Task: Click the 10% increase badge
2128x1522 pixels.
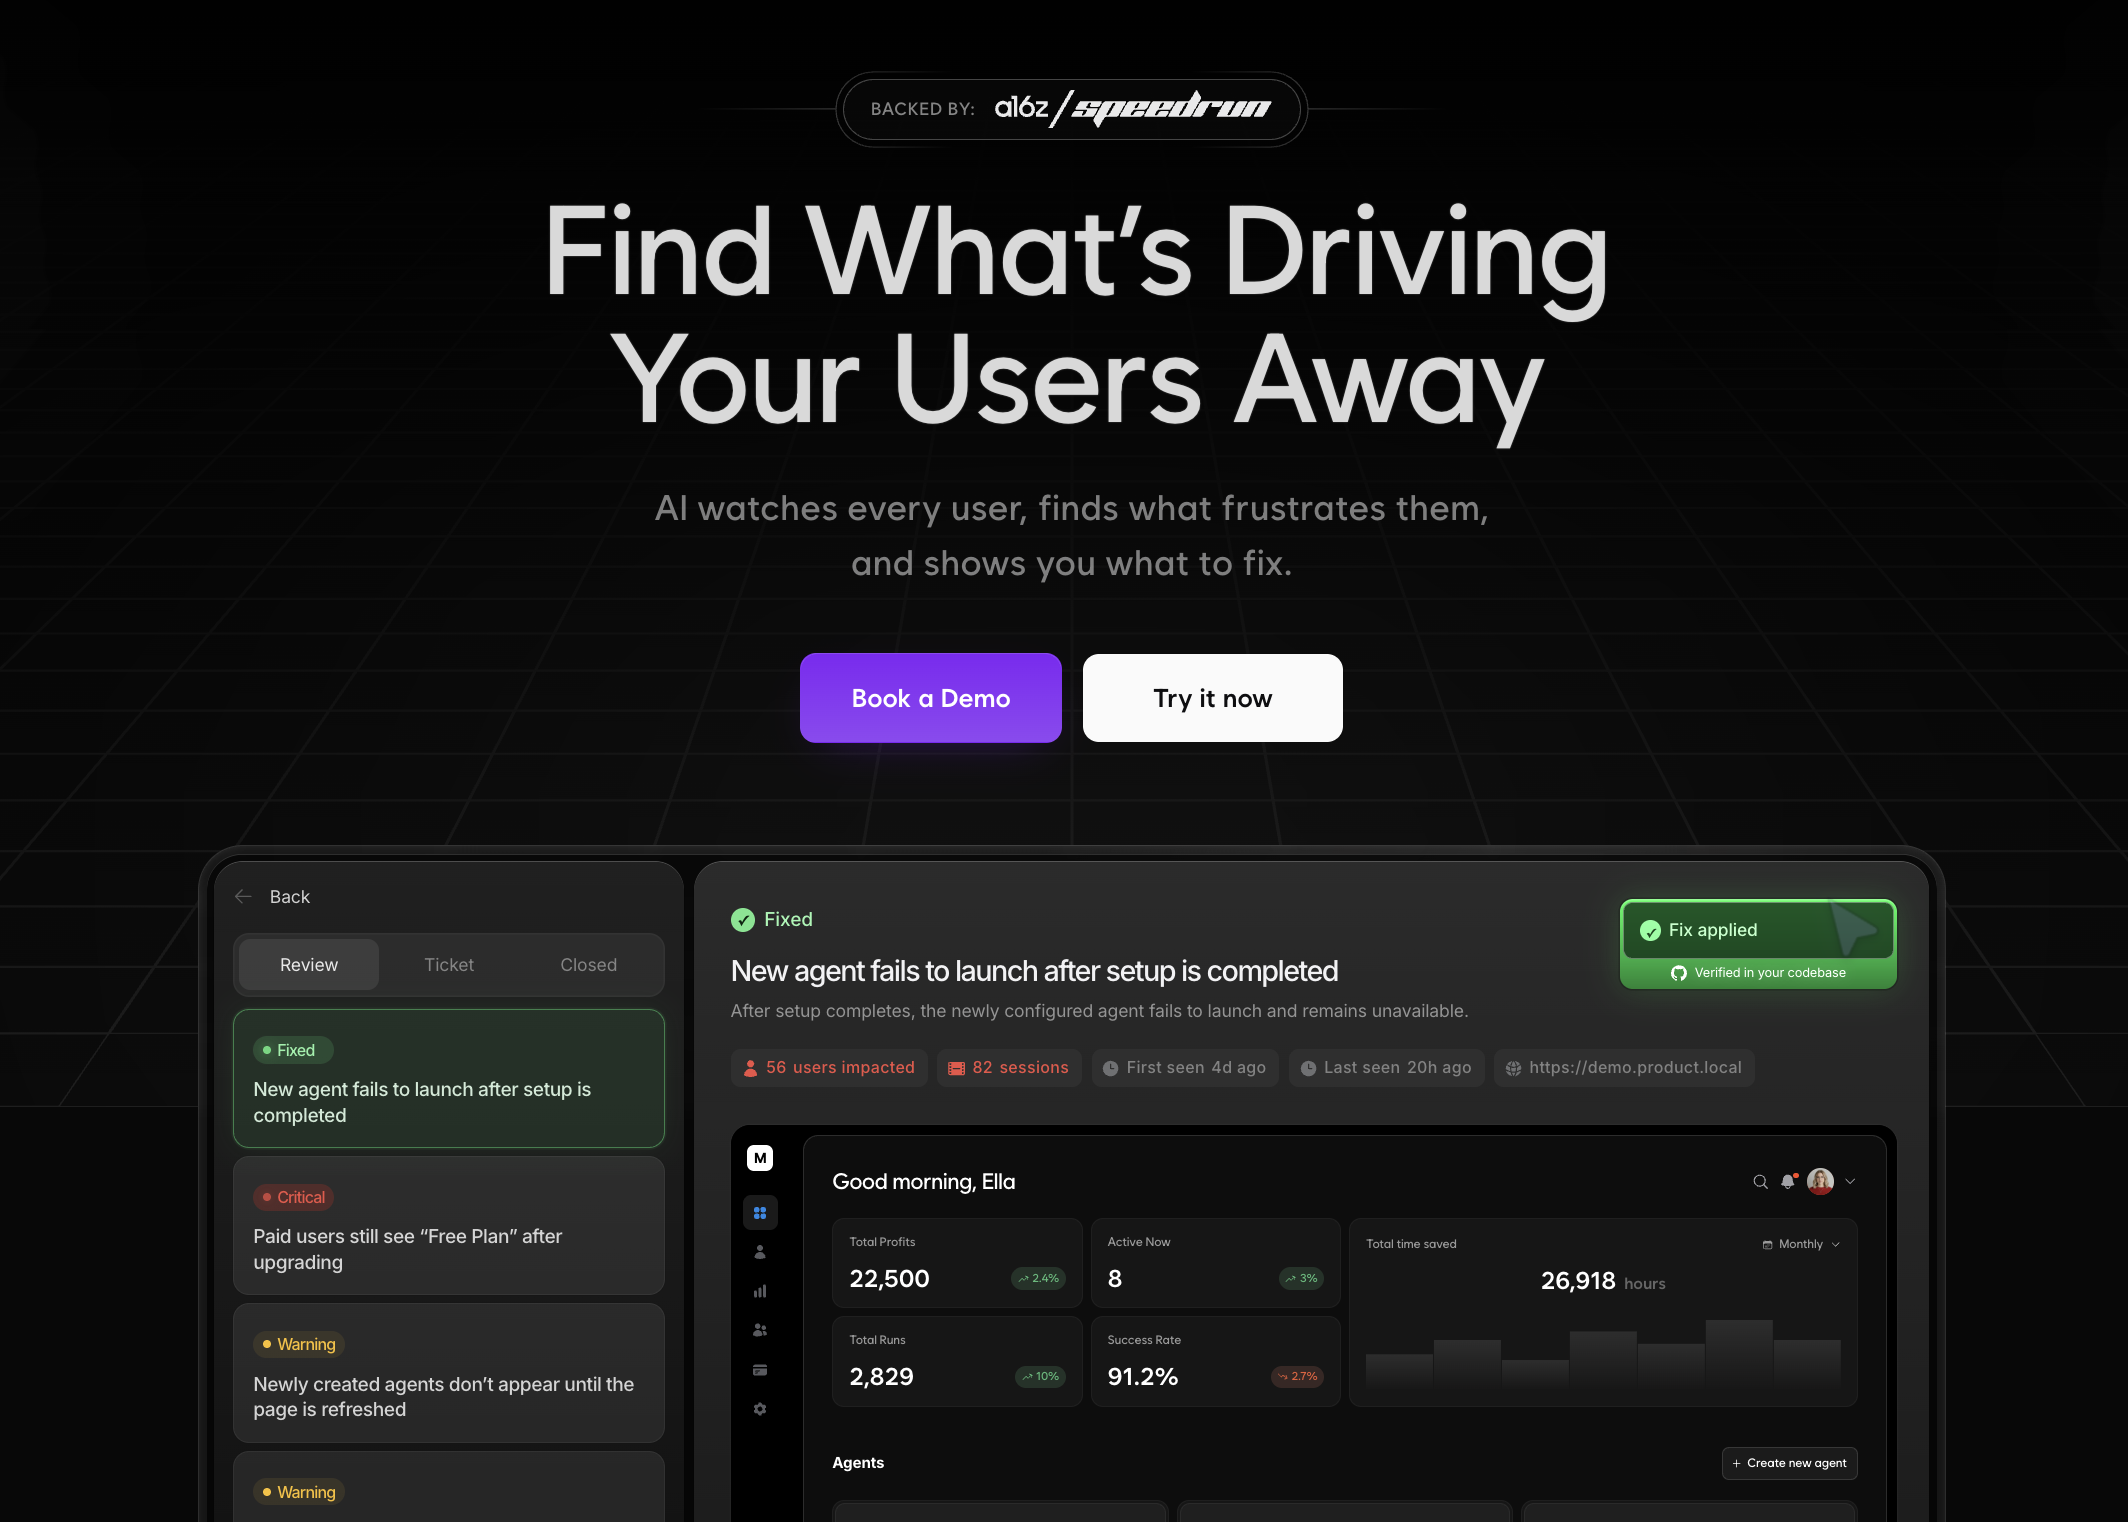Action: 1040,1377
